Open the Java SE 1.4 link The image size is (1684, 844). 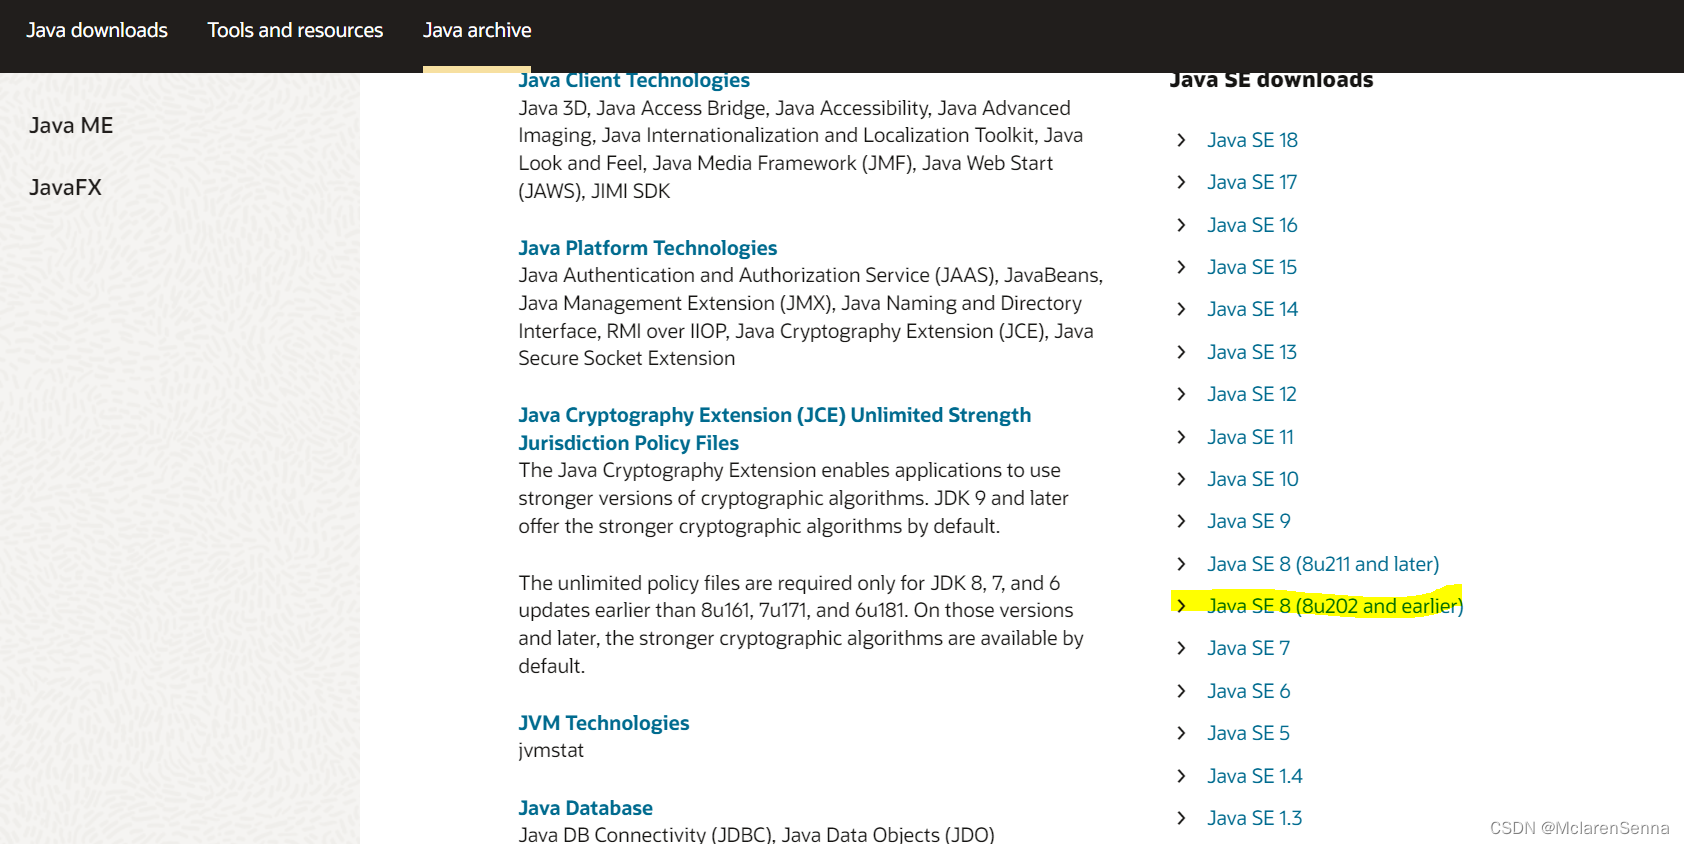click(1255, 776)
